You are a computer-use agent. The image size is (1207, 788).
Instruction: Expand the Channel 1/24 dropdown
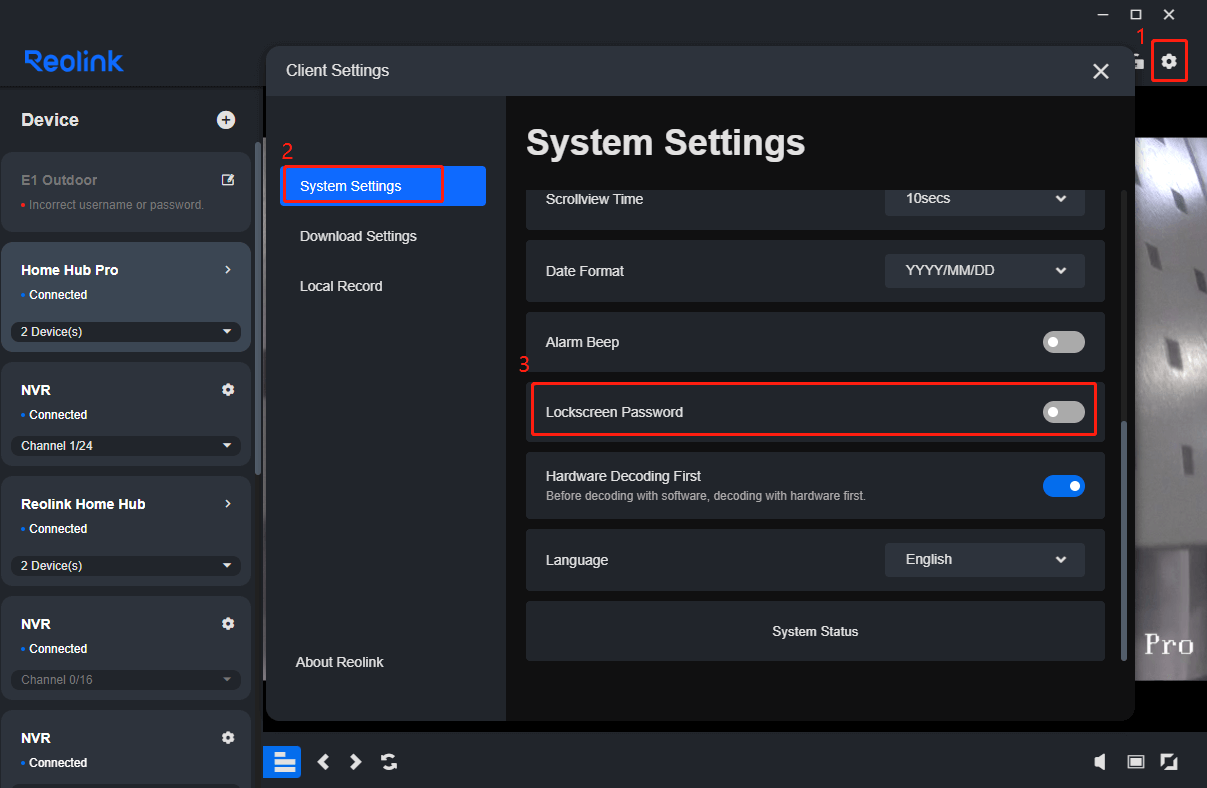tap(125, 445)
